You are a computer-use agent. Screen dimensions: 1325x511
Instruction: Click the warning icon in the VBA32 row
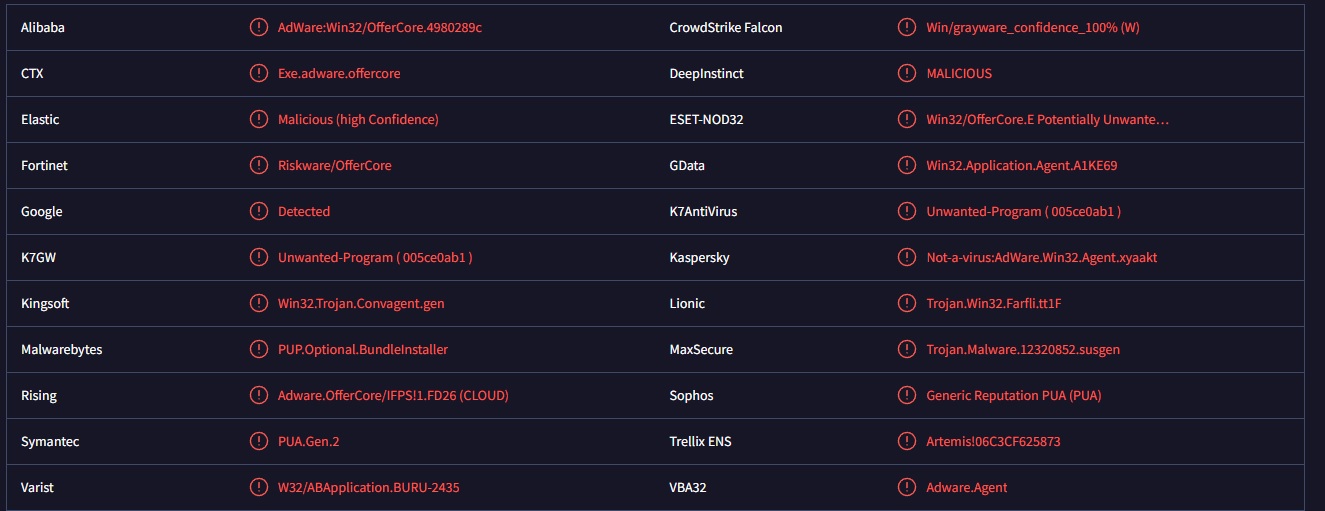point(907,487)
